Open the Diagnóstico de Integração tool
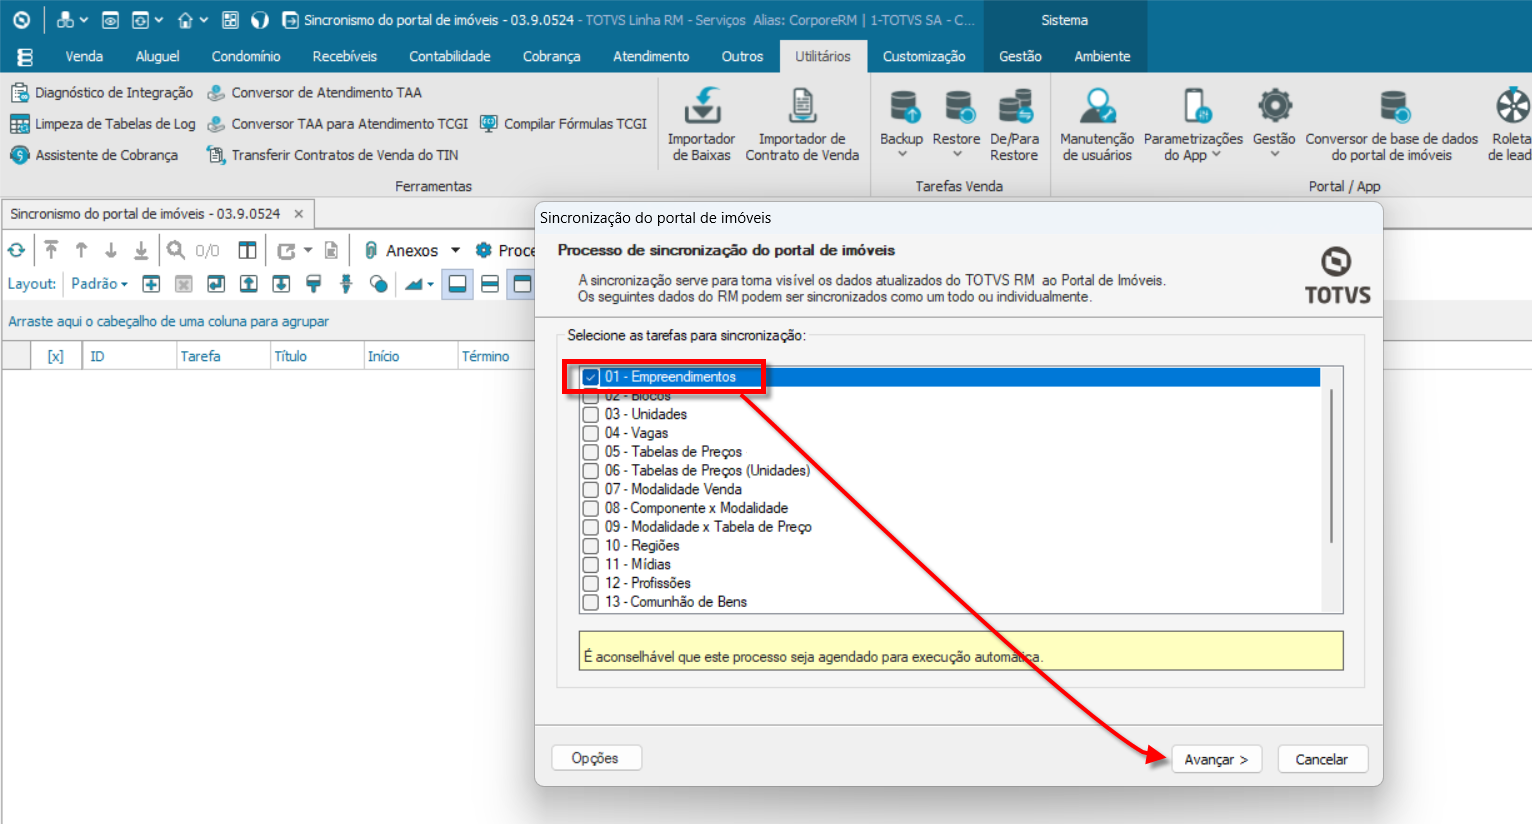 pos(102,93)
